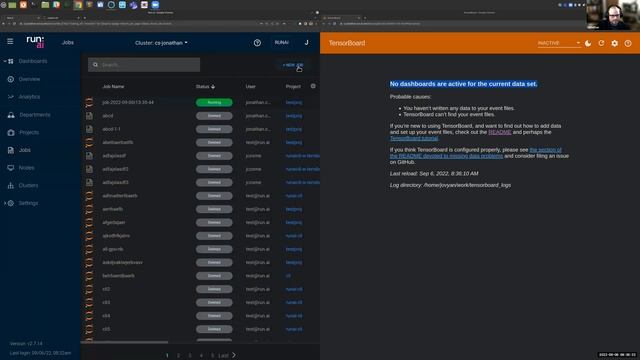The height and width of the screenshot is (360, 640).
Task: Sort by the Status column arrow
Action: (213, 87)
